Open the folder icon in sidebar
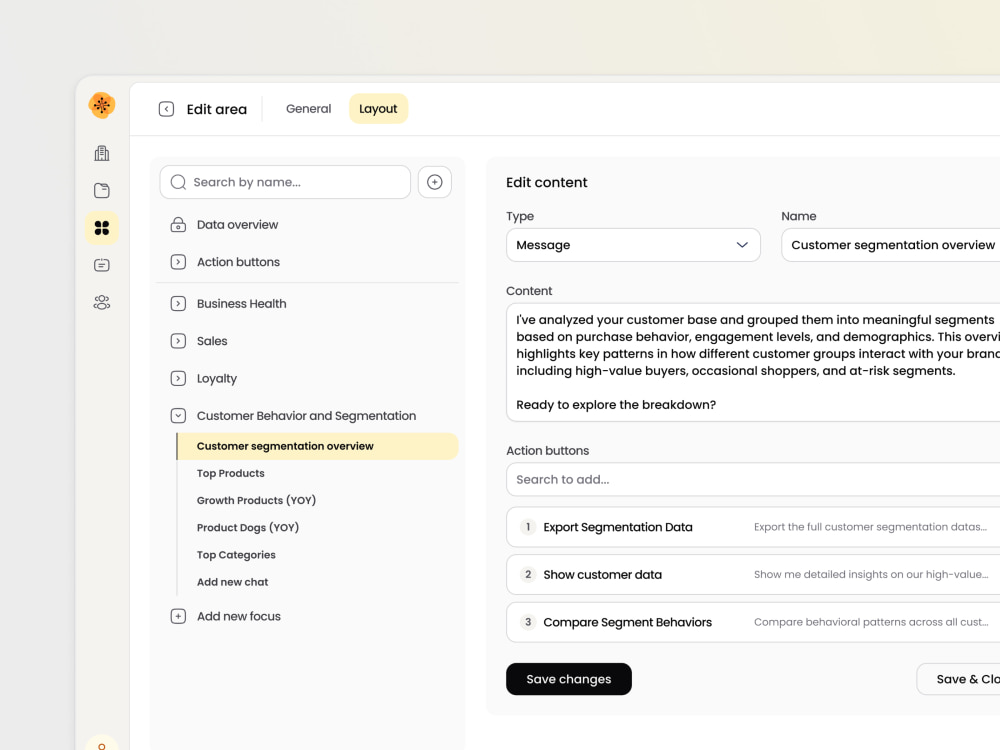Screen dimensions: 1000x750 point(101,190)
